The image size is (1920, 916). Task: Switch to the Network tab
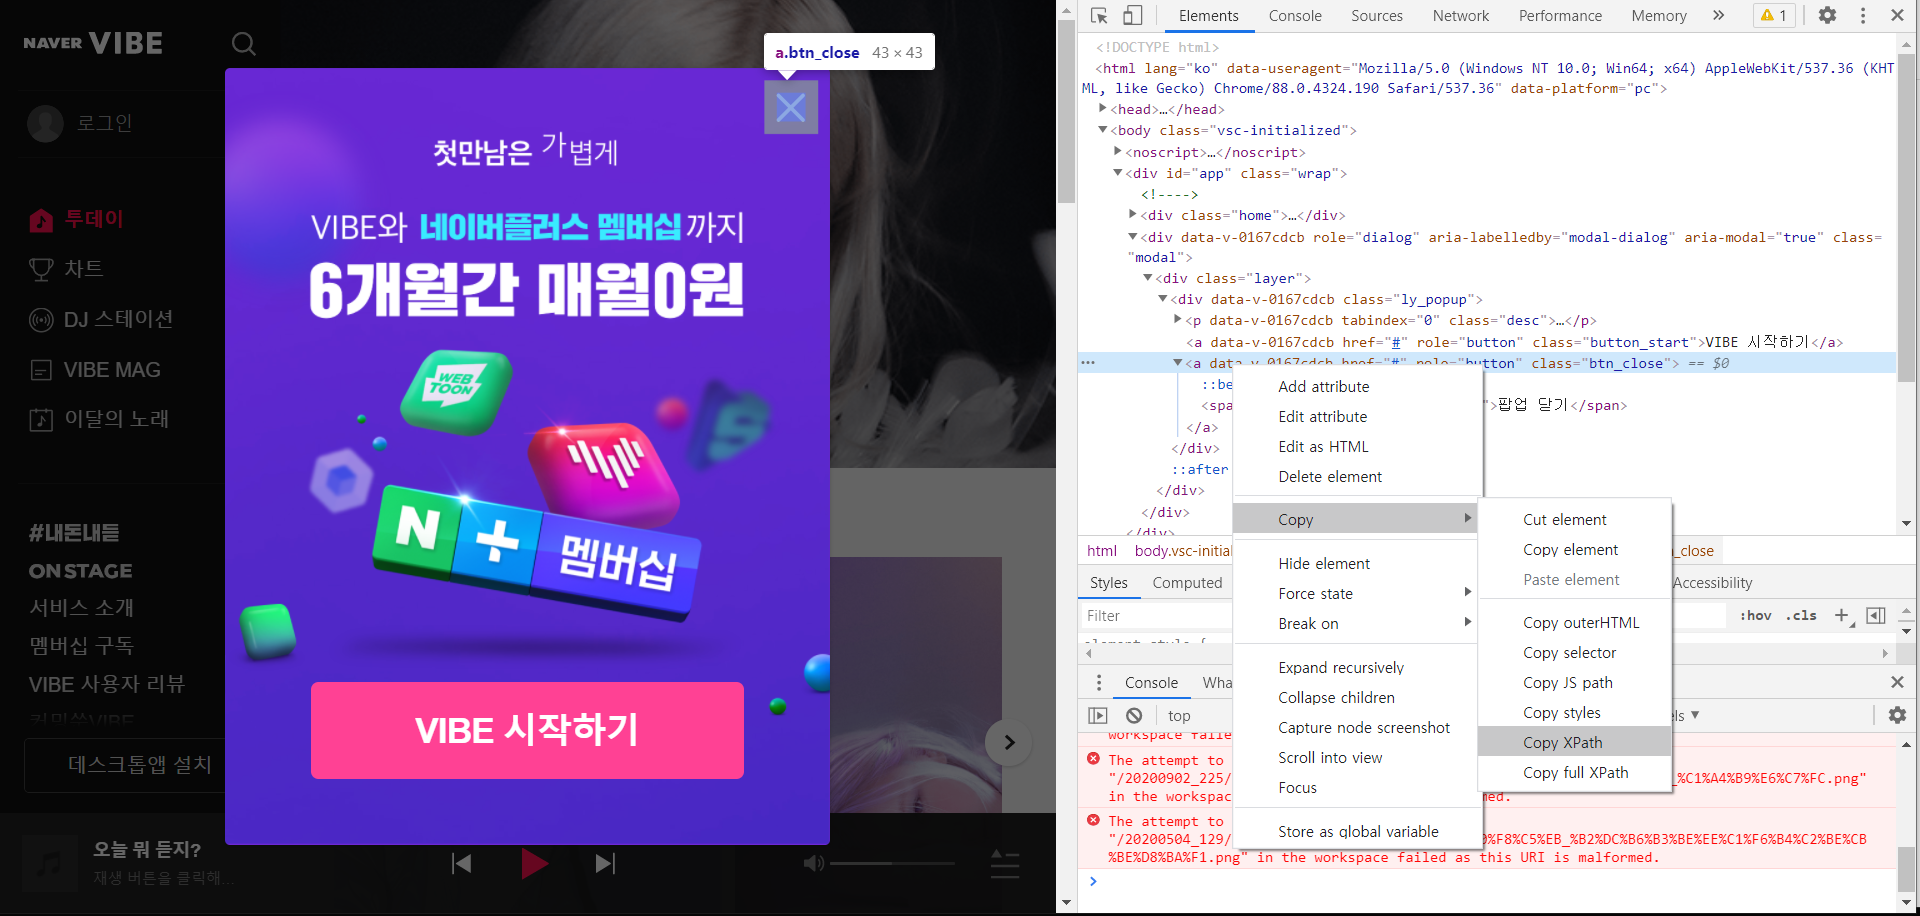click(1461, 16)
